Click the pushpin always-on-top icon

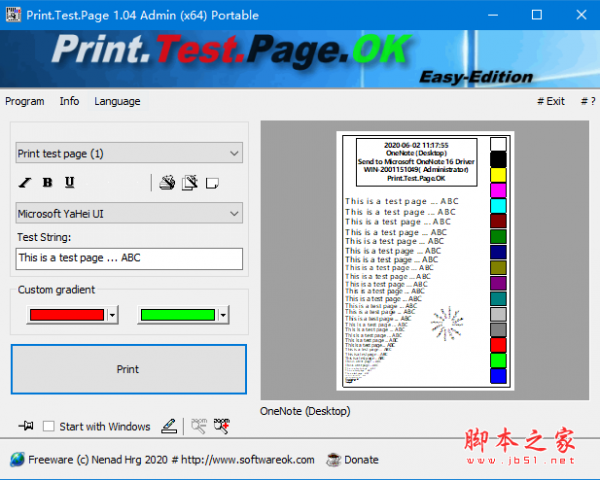tap(26, 425)
